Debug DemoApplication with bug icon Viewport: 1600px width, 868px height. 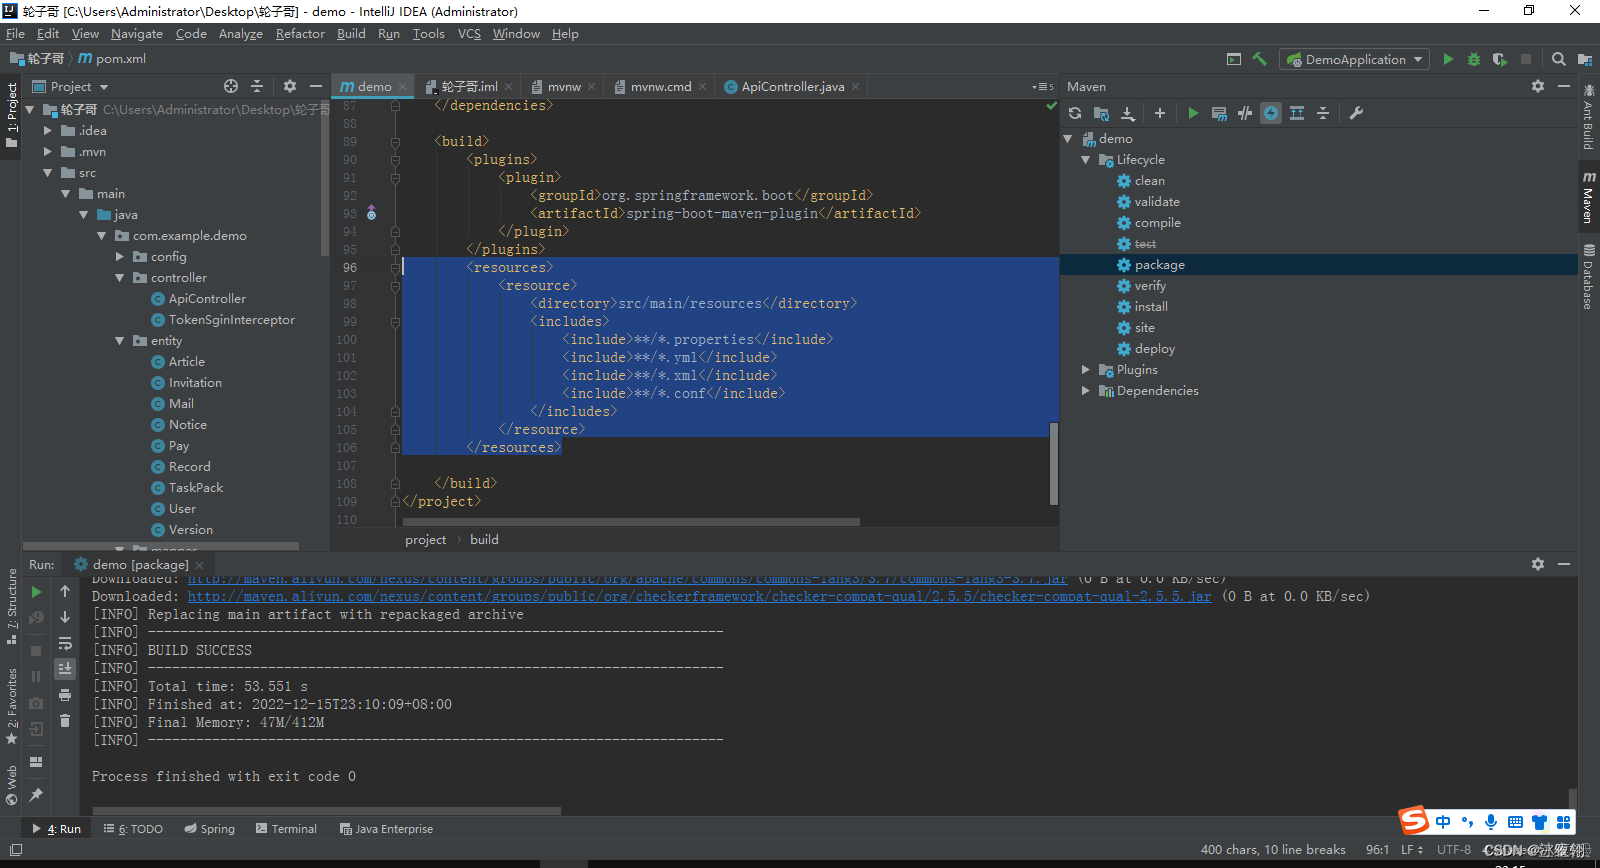click(1474, 59)
